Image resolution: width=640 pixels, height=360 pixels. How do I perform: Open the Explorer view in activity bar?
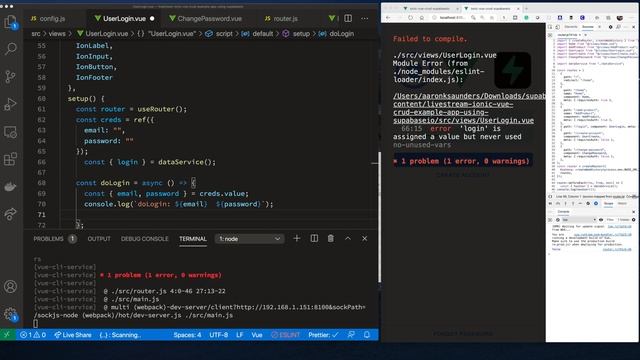tap(10, 22)
